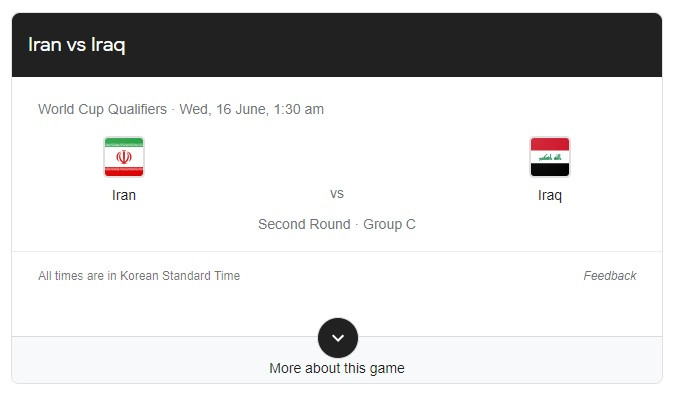This screenshot has width=680, height=397.
Task: Select the 'More about this game' label
Action: (x=337, y=368)
